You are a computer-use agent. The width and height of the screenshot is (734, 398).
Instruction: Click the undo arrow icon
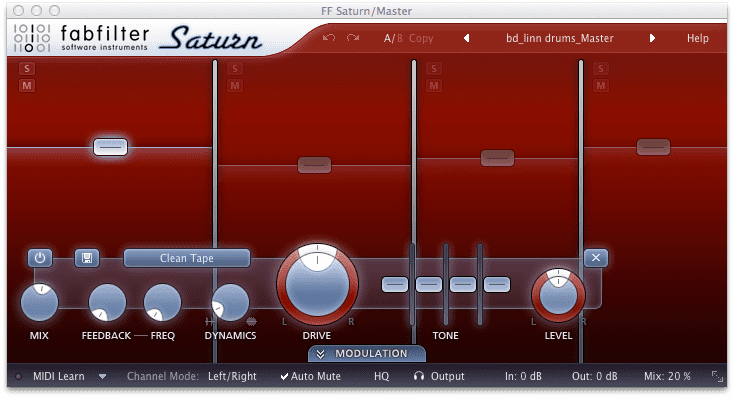coord(329,38)
